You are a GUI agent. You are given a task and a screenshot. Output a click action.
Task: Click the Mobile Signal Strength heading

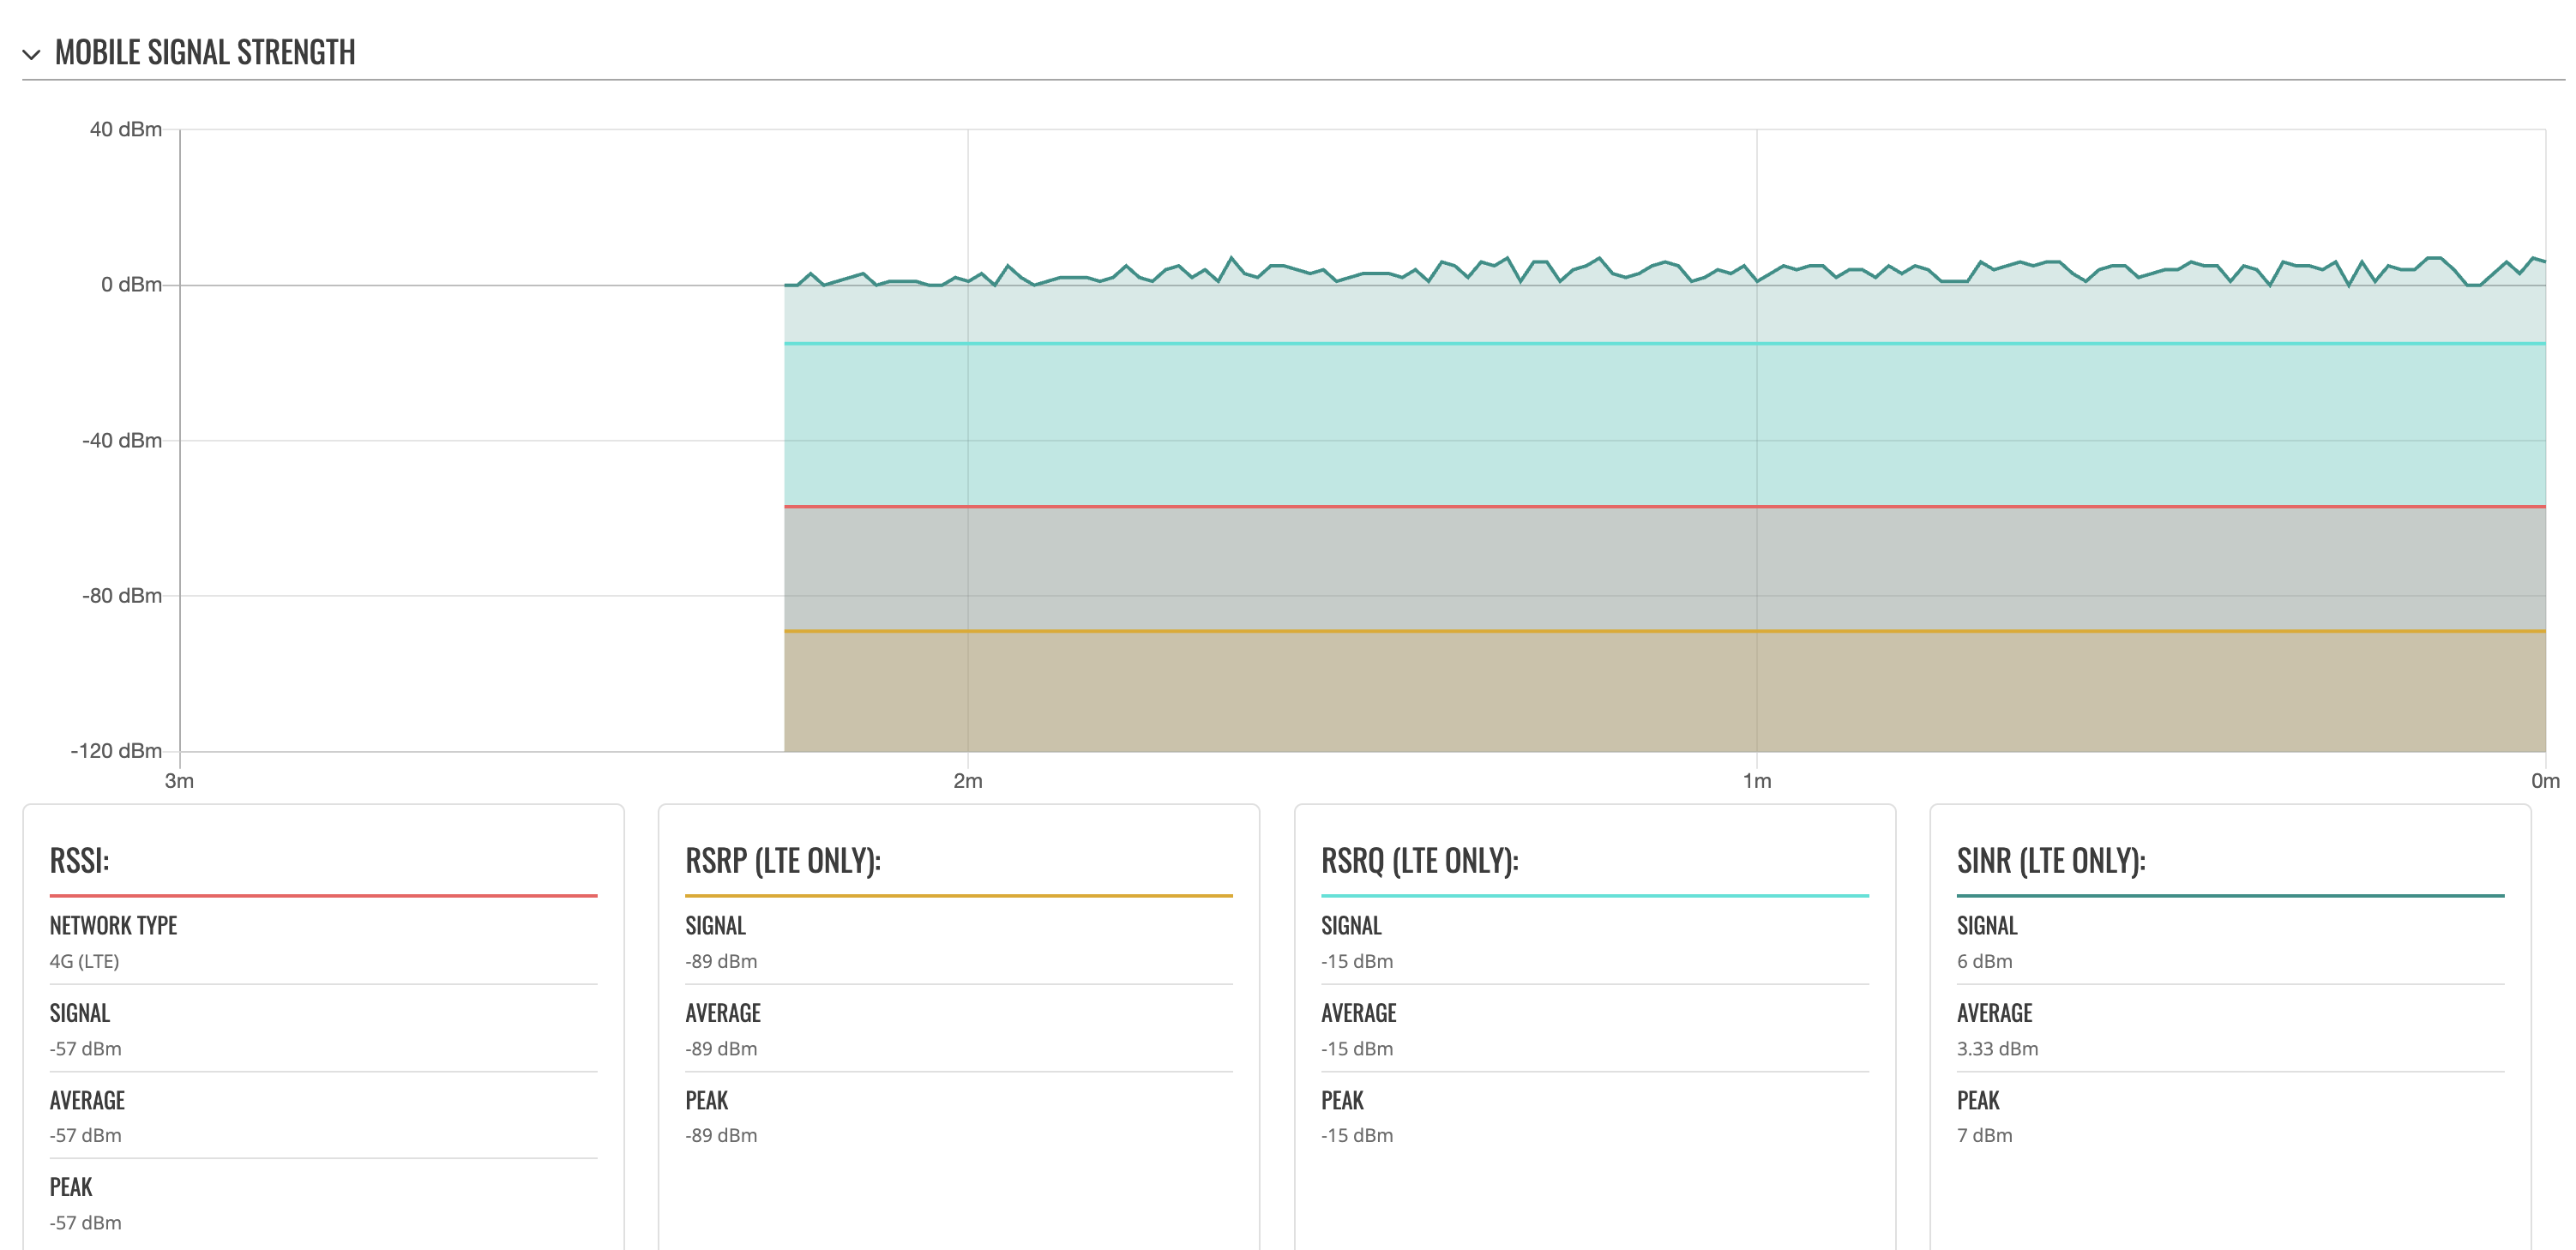[x=205, y=52]
